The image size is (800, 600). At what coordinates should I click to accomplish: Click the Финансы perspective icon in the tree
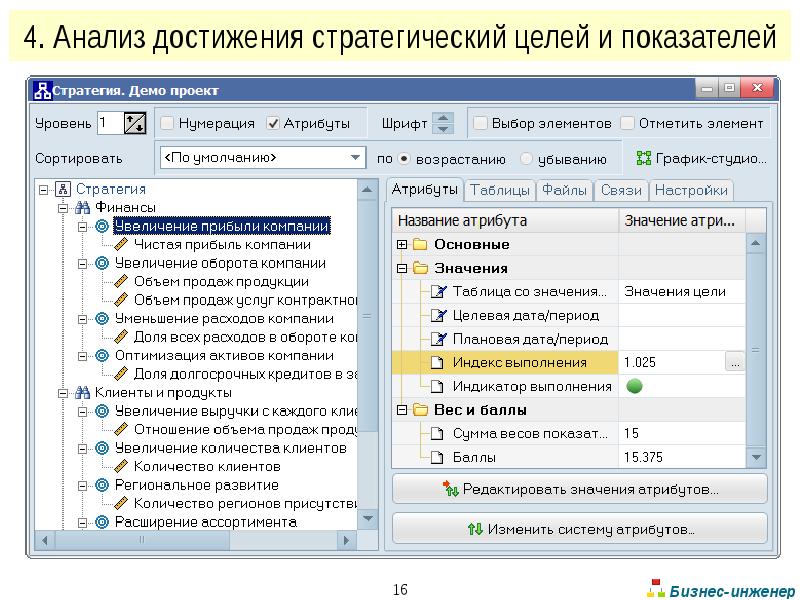82,207
